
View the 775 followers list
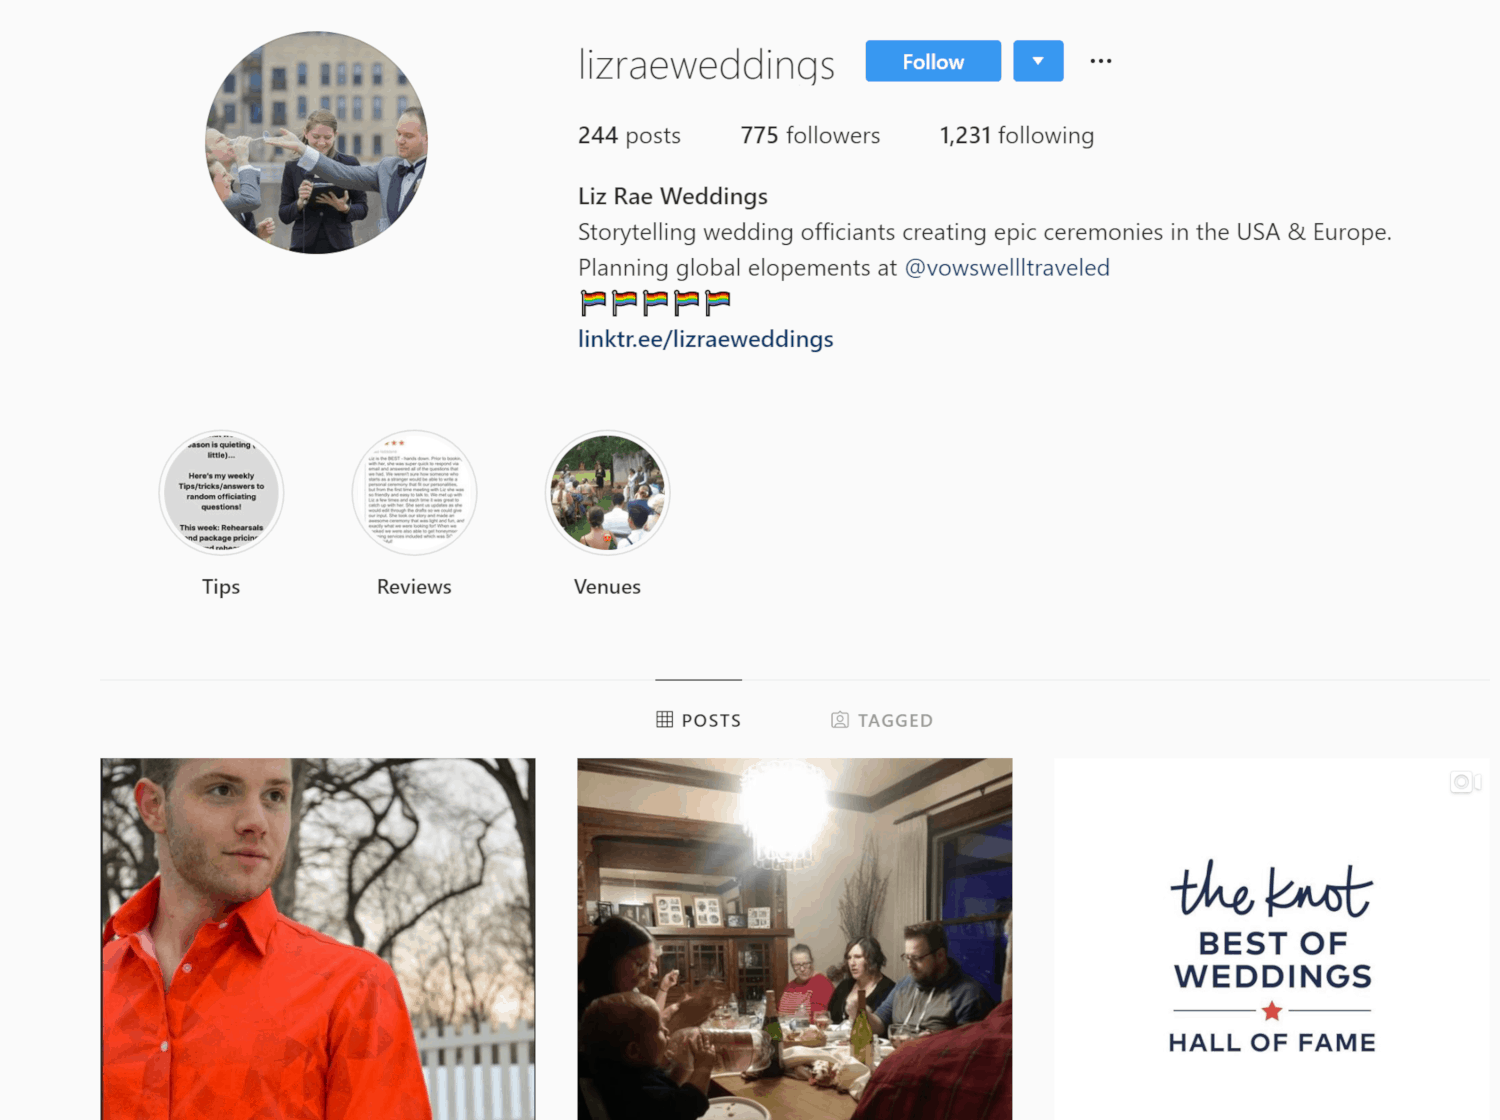(810, 135)
